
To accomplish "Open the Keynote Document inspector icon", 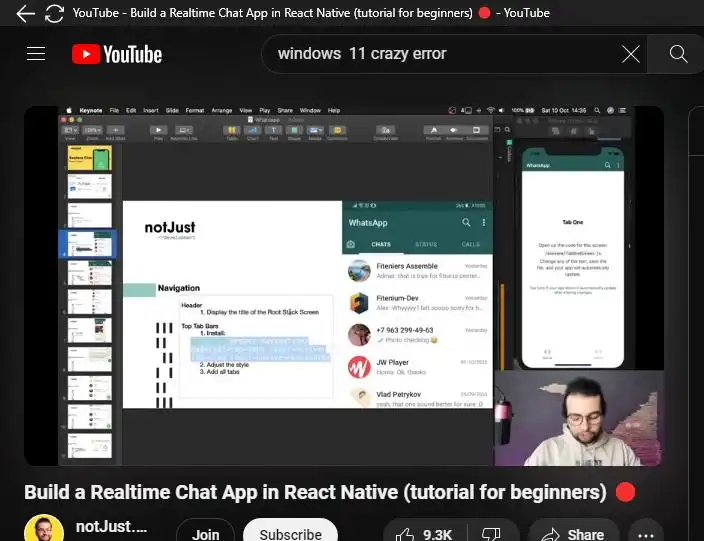I will [x=476, y=130].
